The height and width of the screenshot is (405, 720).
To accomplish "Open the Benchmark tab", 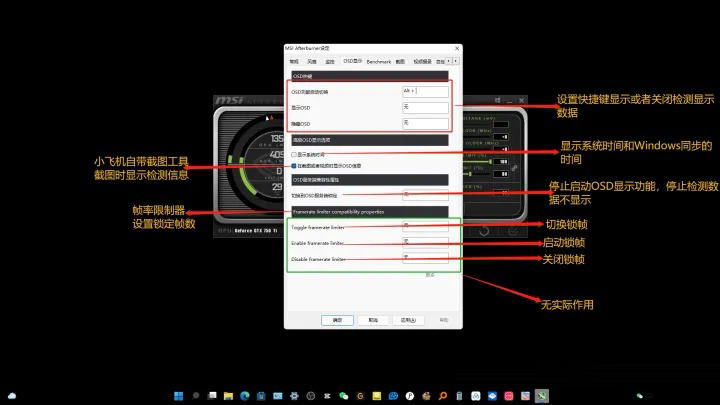I will click(379, 62).
